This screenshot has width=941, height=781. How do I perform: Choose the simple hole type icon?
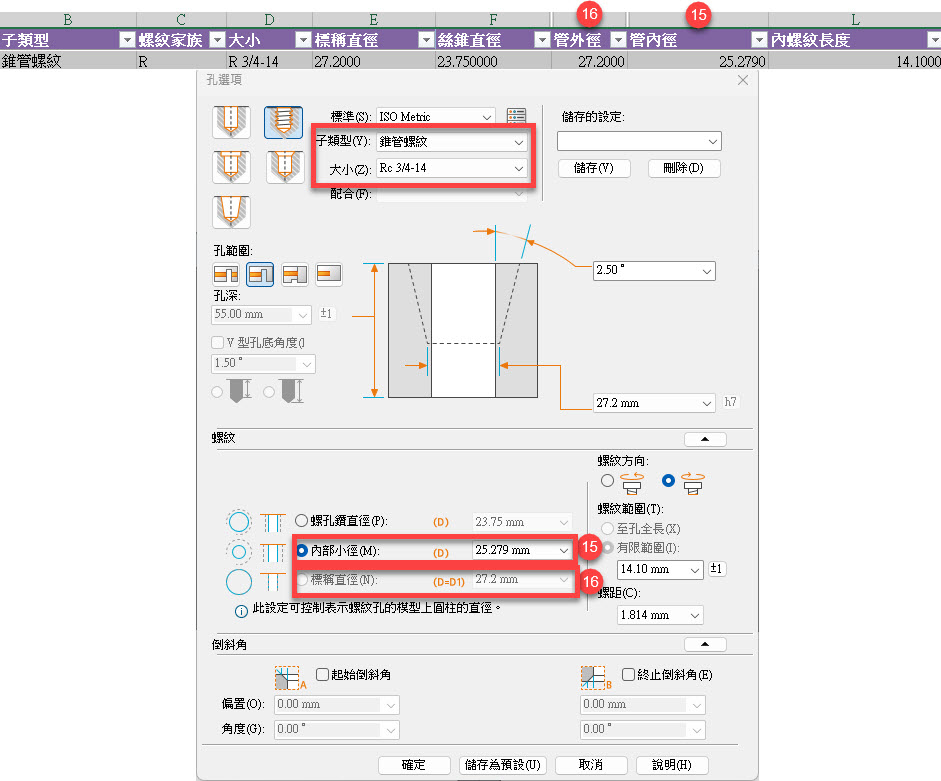pyautogui.click(x=231, y=122)
